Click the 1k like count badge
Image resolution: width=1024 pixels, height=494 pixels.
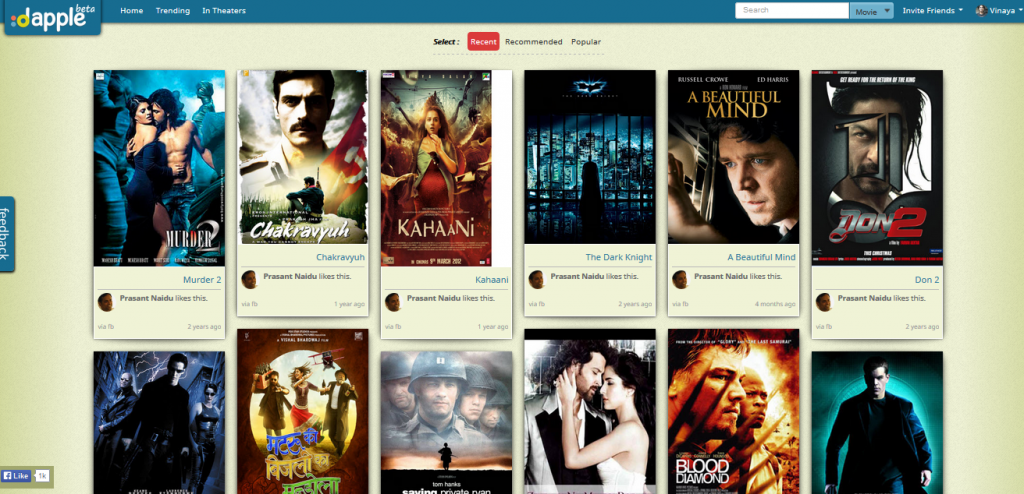point(42,476)
